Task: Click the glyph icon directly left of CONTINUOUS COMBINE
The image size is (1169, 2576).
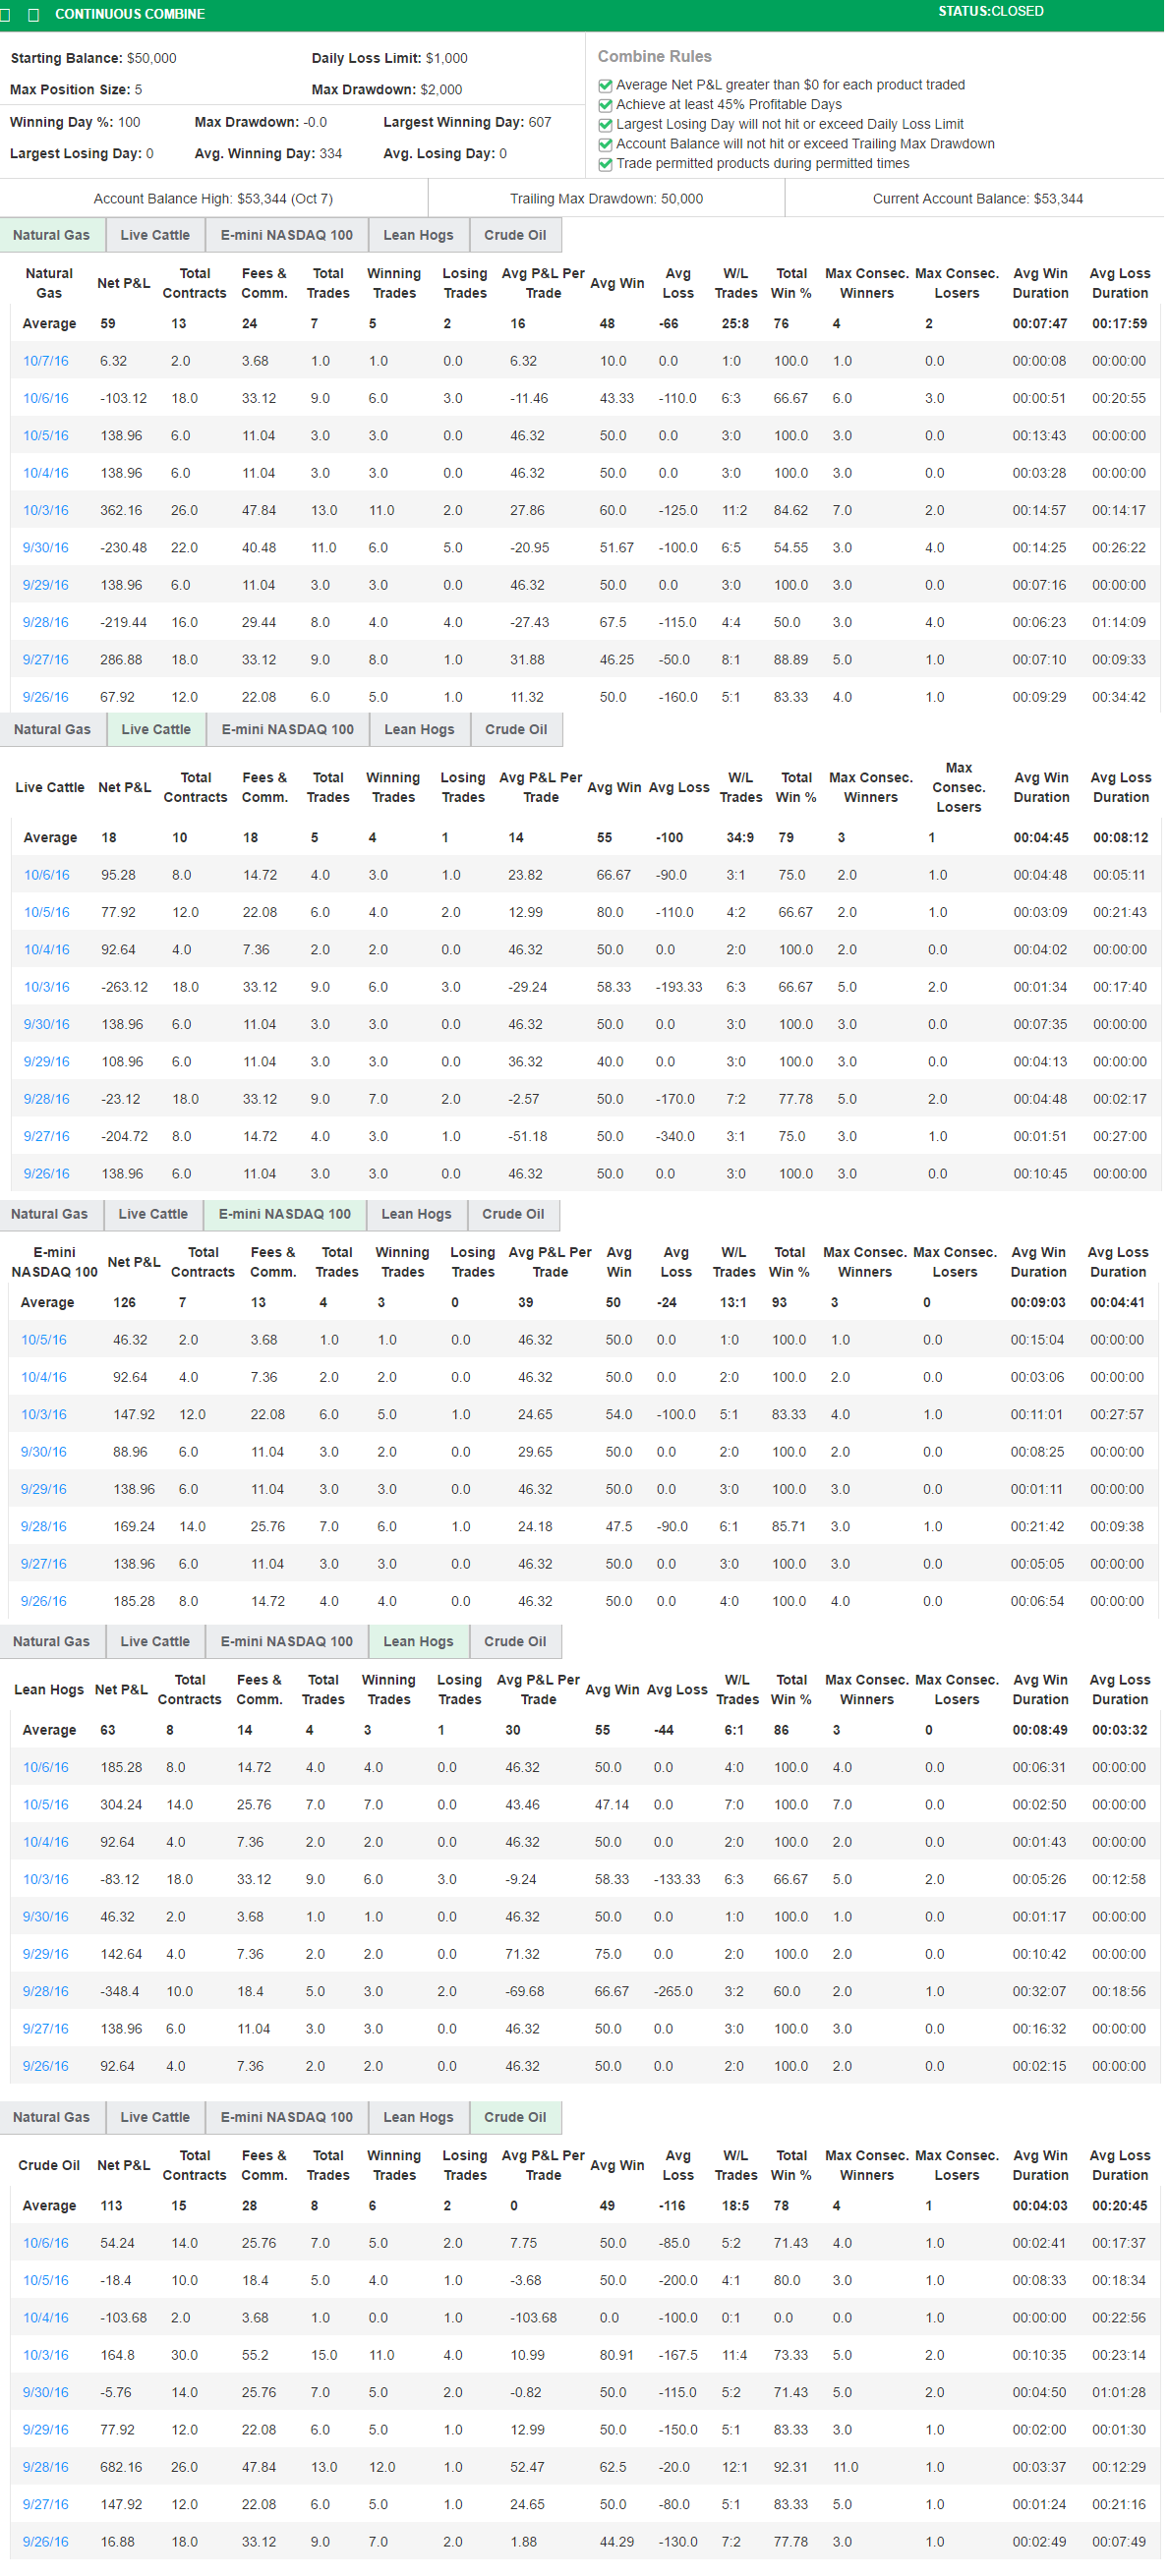Action: pos(33,15)
